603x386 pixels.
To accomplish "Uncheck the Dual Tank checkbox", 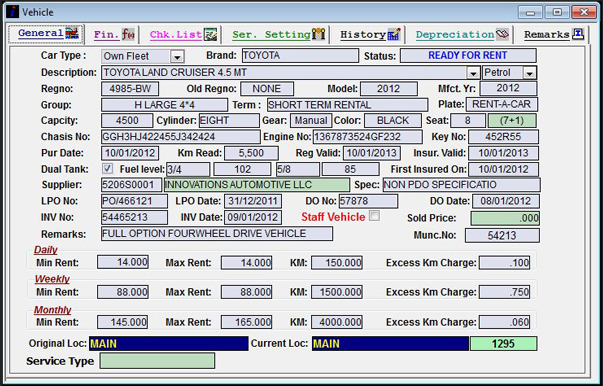I will click(x=108, y=168).
